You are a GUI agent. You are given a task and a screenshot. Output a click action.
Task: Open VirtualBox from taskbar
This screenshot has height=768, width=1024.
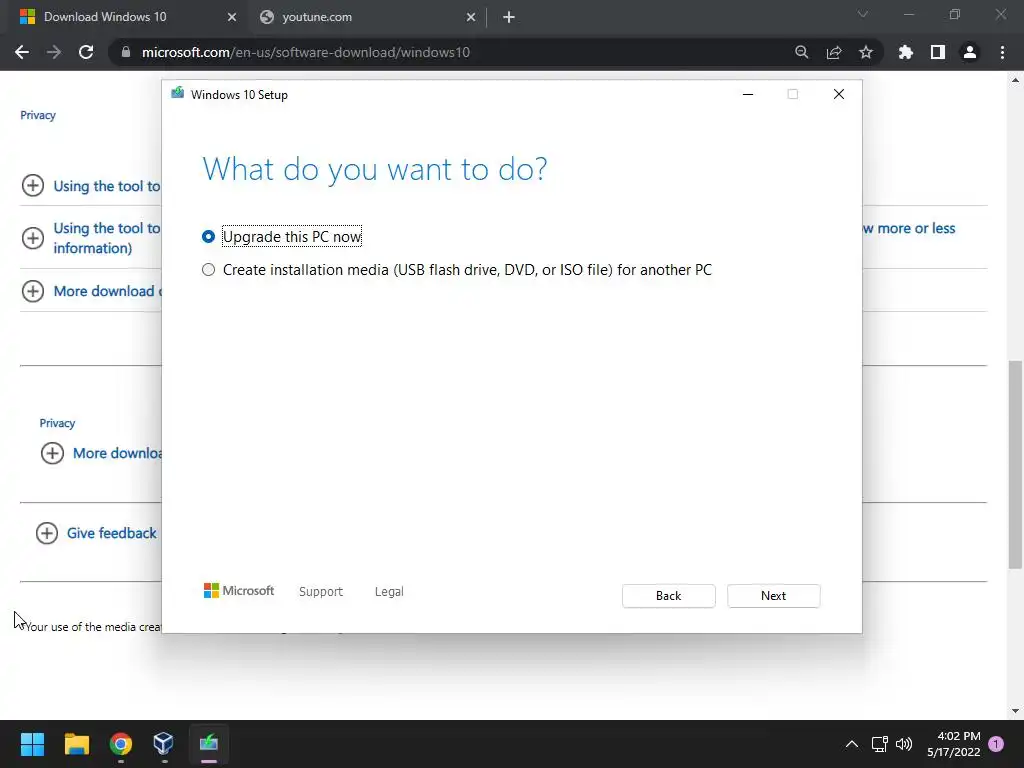pos(164,744)
